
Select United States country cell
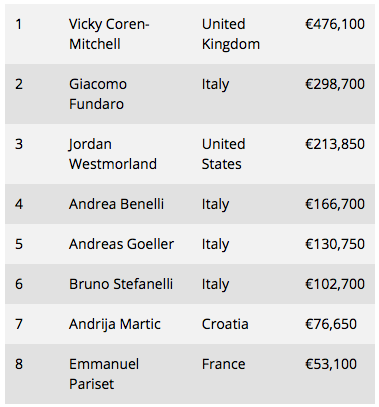223,154
